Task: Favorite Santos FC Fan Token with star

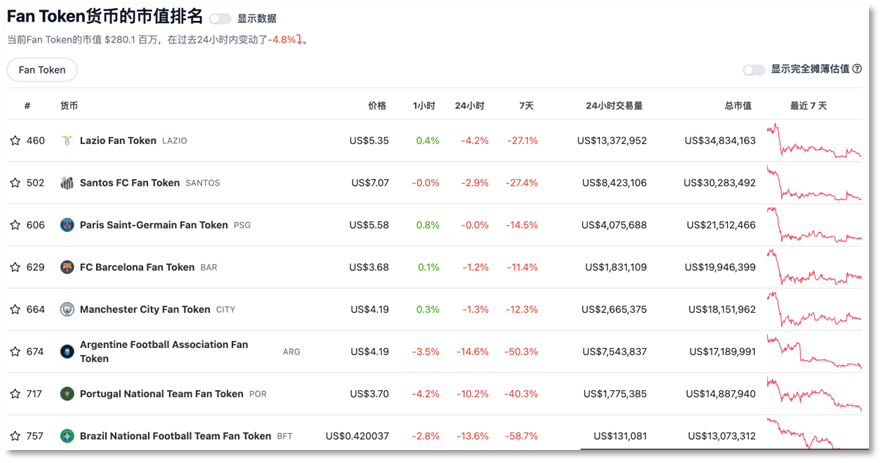Action: (x=15, y=183)
